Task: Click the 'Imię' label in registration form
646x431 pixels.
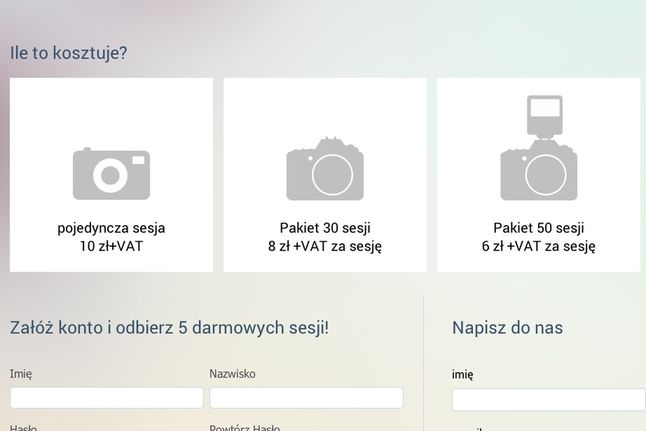Action: point(21,374)
